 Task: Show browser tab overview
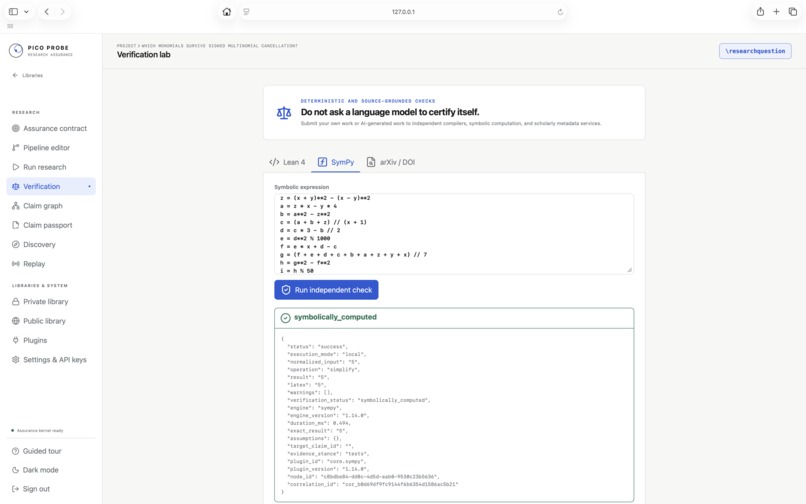tap(793, 12)
